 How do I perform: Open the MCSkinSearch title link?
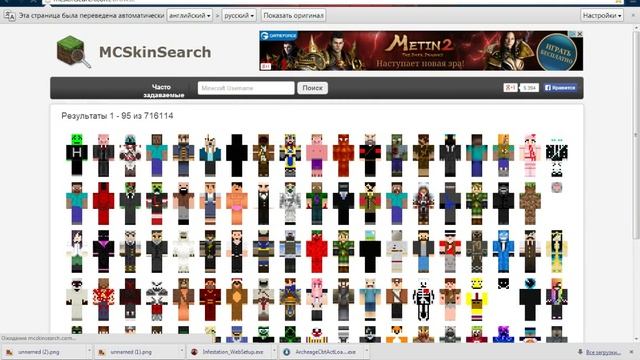pyautogui.click(x=155, y=52)
